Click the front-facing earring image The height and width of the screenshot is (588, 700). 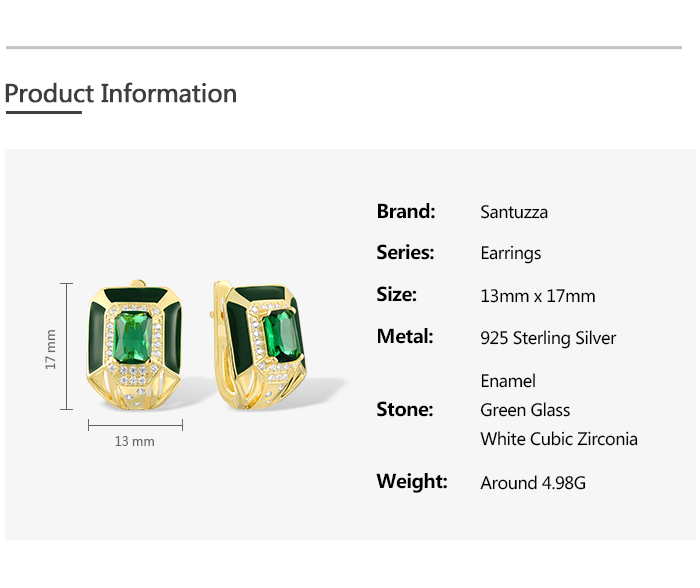tap(133, 346)
